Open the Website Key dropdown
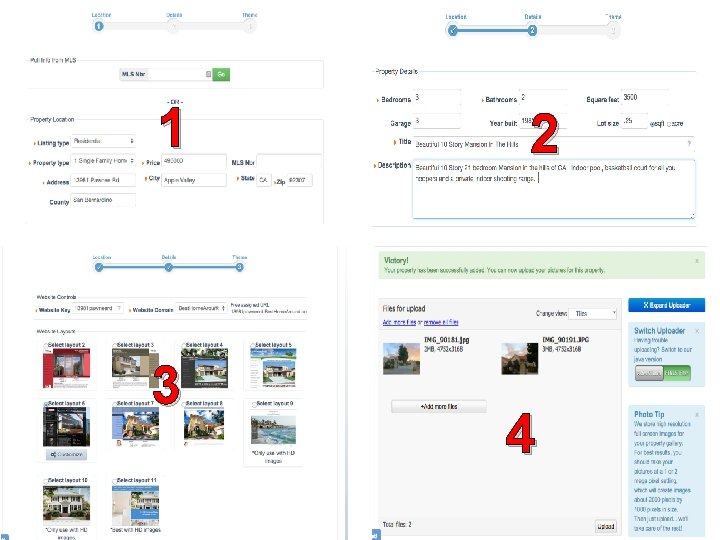Image resolution: width=720 pixels, height=540 pixels. click(x=98, y=309)
